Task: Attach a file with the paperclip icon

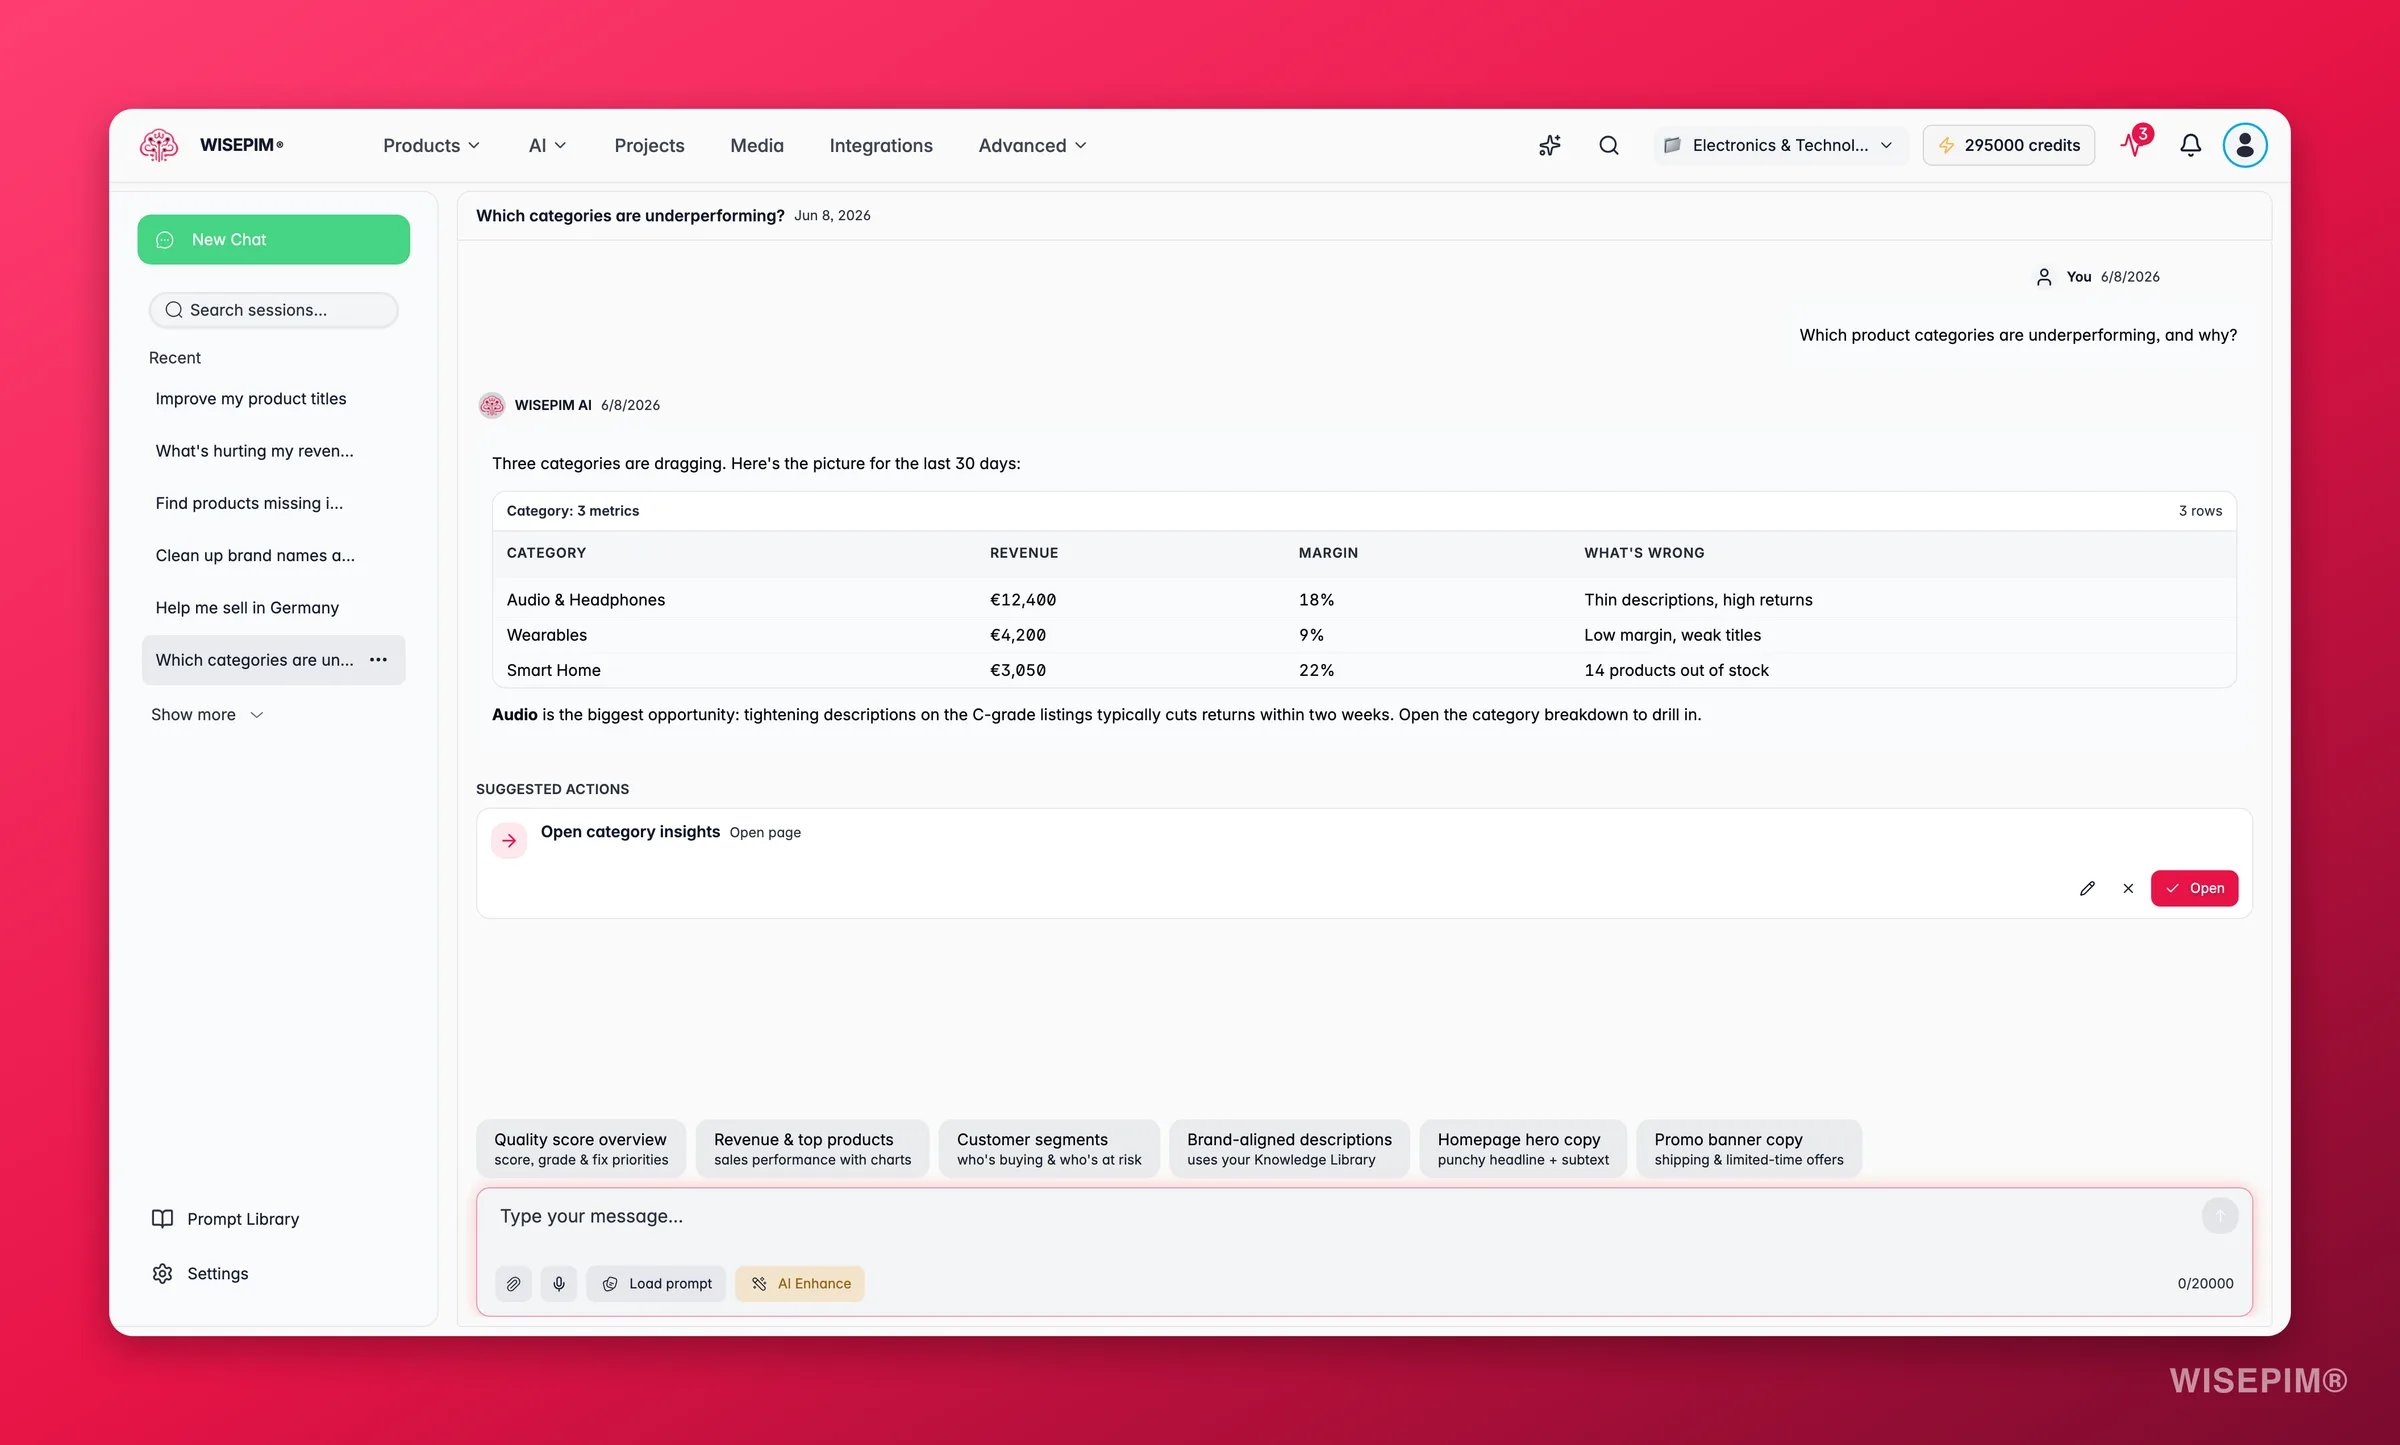Action: [513, 1283]
